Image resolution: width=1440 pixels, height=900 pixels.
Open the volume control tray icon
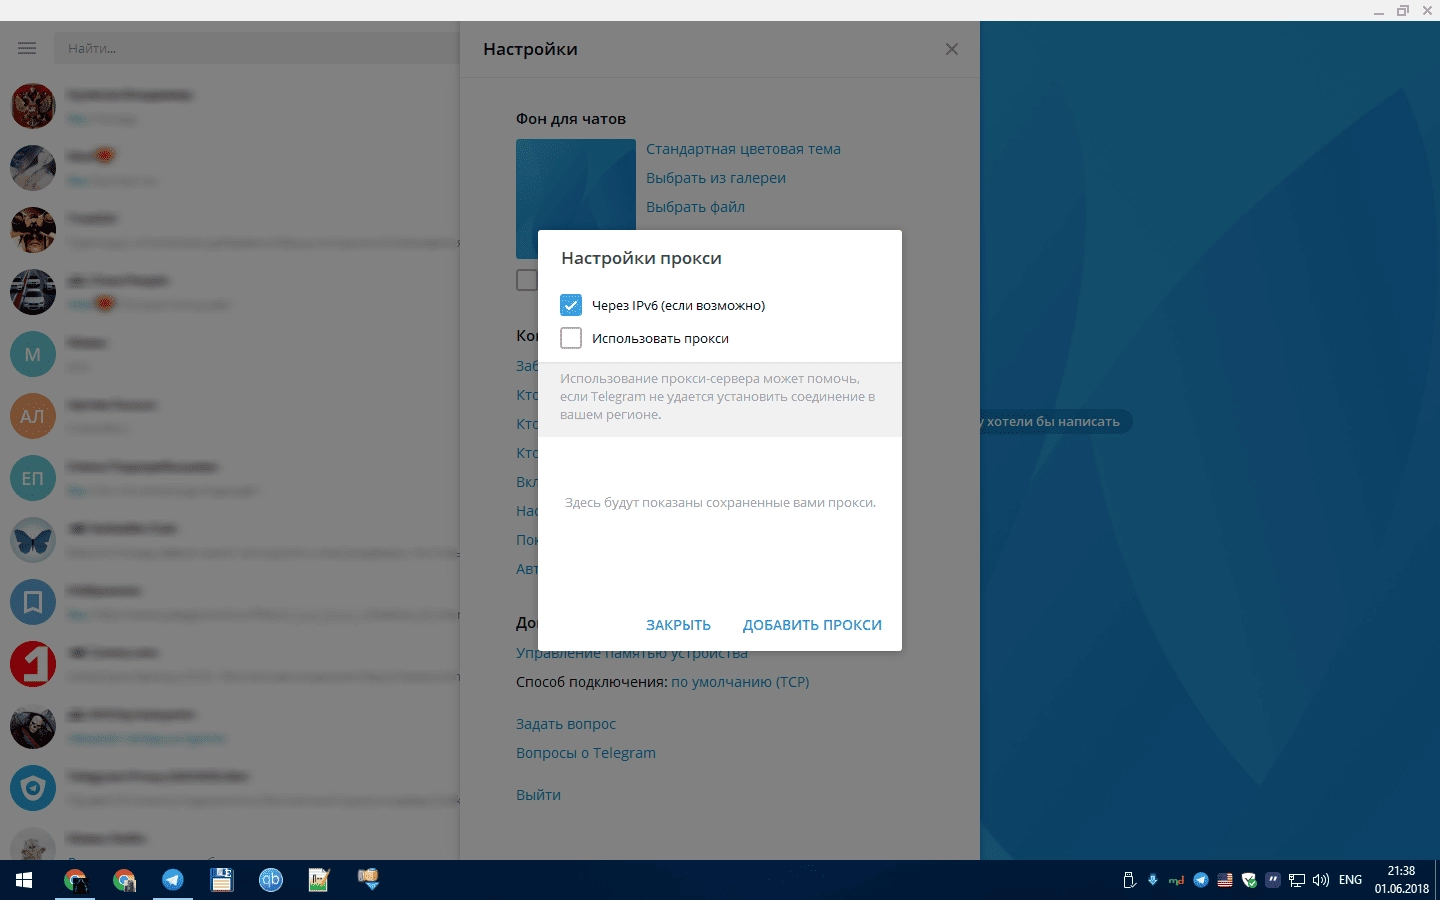[1321, 880]
